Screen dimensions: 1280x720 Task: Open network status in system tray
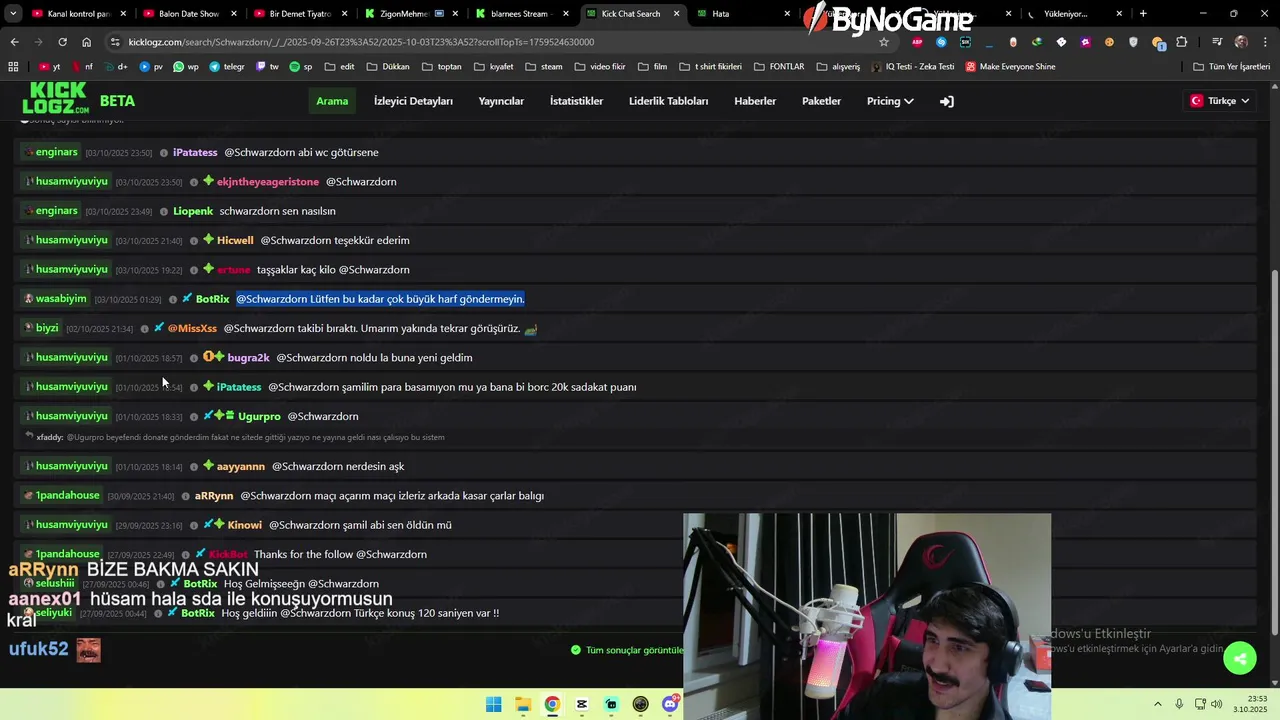click(x=1200, y=704)
